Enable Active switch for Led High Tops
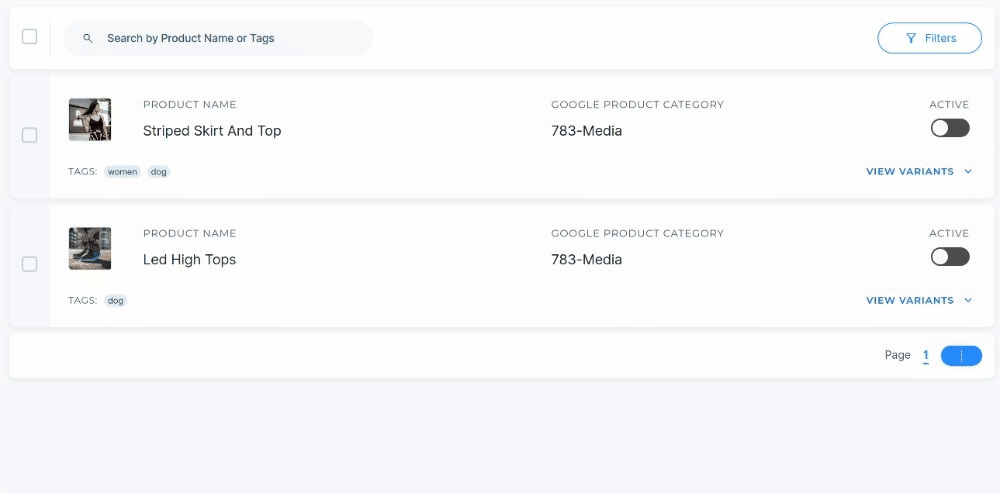Screen dimensions: 1000x493 (x=950, y=257)
